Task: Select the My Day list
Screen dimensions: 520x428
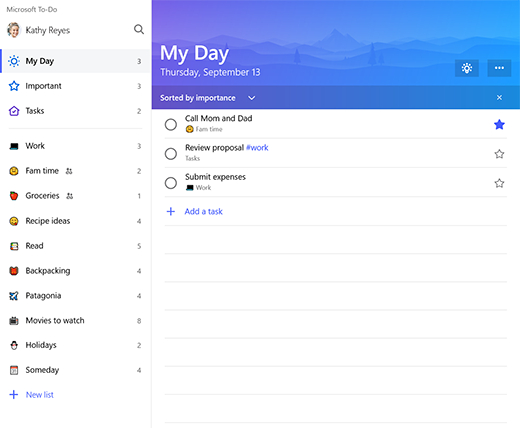Action: tap(76, 61)
